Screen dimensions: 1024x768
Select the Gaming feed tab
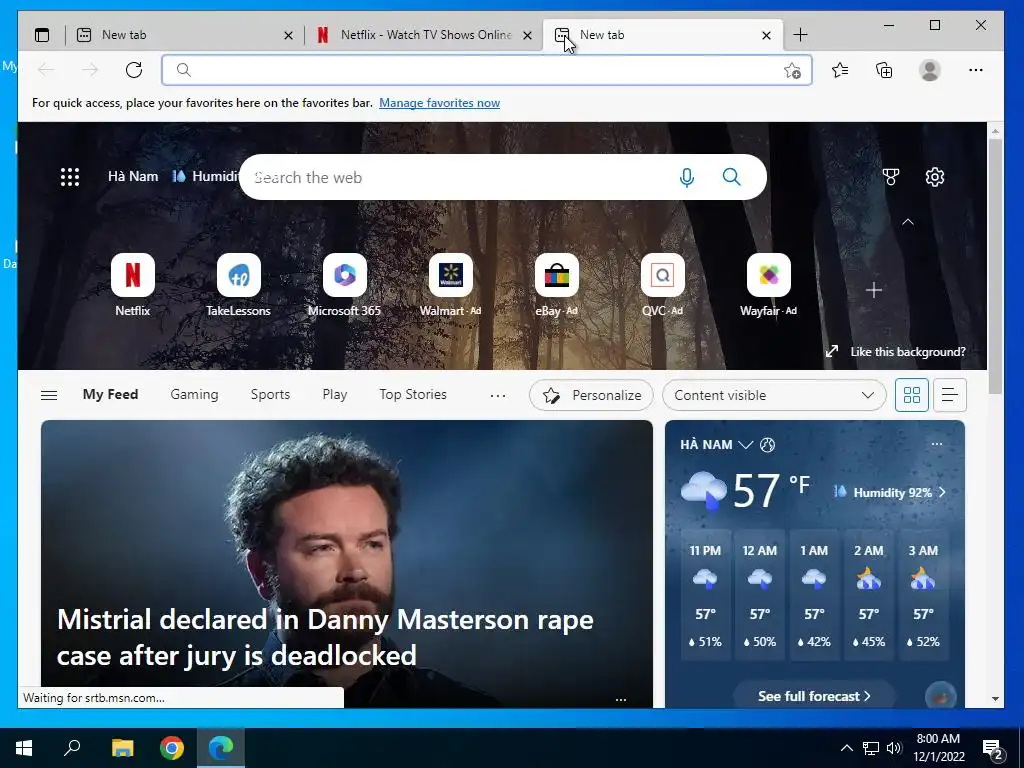pos(194,394)
